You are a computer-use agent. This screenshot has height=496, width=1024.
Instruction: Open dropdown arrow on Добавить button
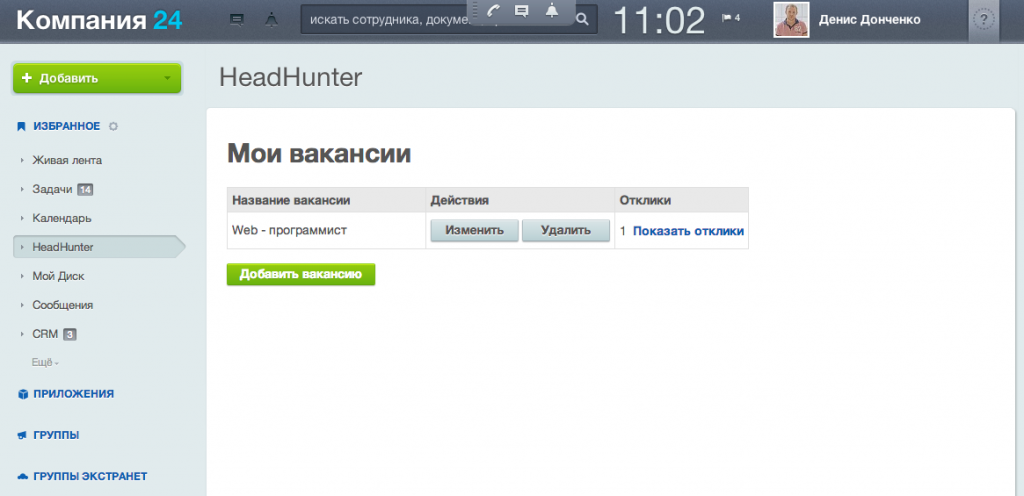click(166, 78)
